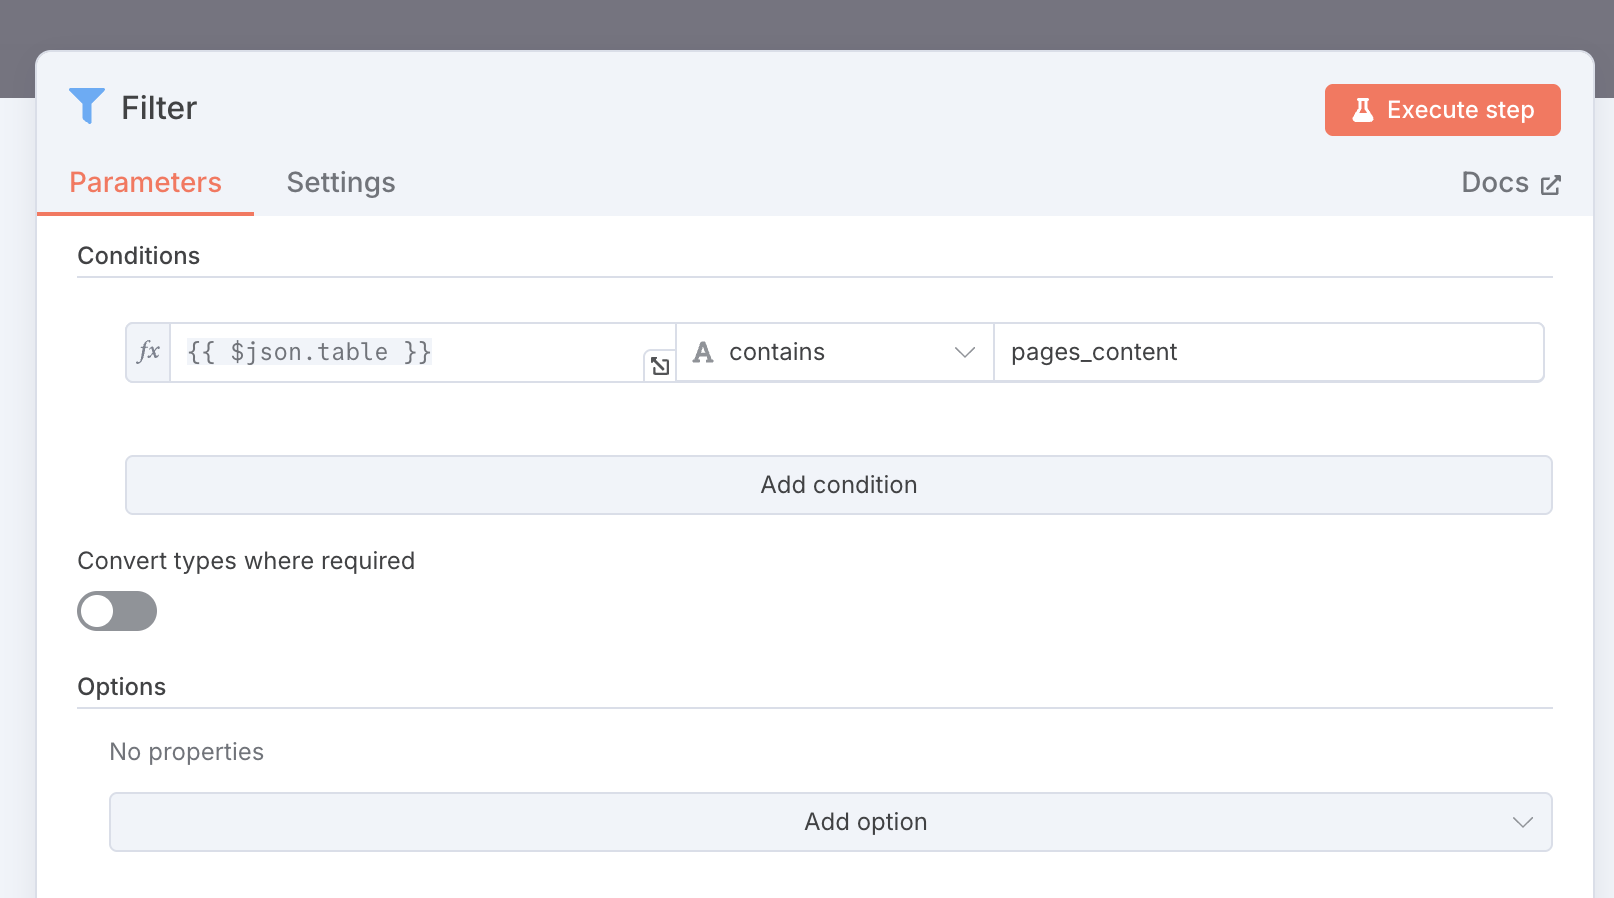Image resolution: width=1614 pixels, height=898 pixels.
Task: Open the Docs link
Action: [1510, 183]
